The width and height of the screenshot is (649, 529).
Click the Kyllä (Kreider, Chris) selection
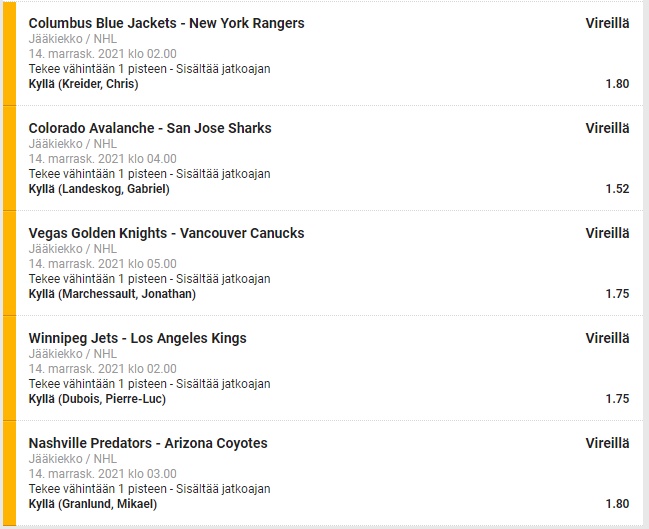pos(83,84)
